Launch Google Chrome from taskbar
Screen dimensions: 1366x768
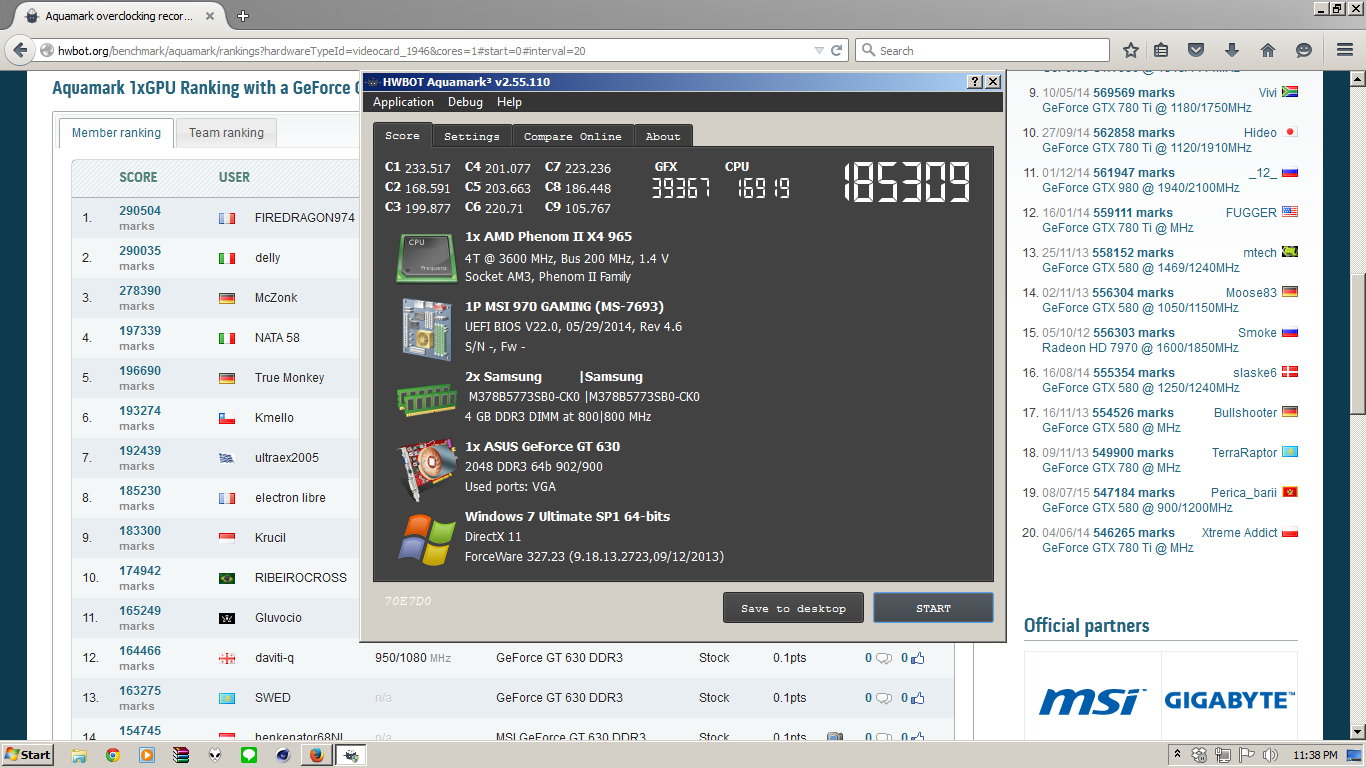[x=113, y=755]
